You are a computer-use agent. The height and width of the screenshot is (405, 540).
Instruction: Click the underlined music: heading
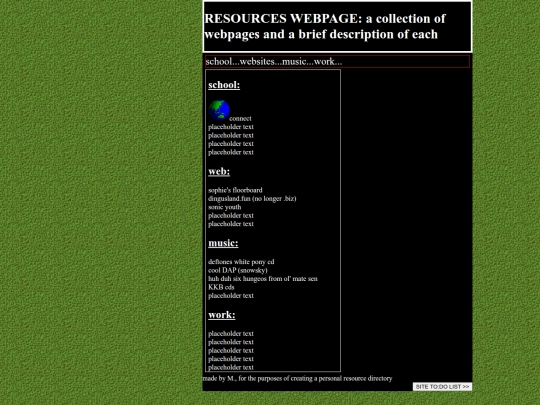pos(223,243)
